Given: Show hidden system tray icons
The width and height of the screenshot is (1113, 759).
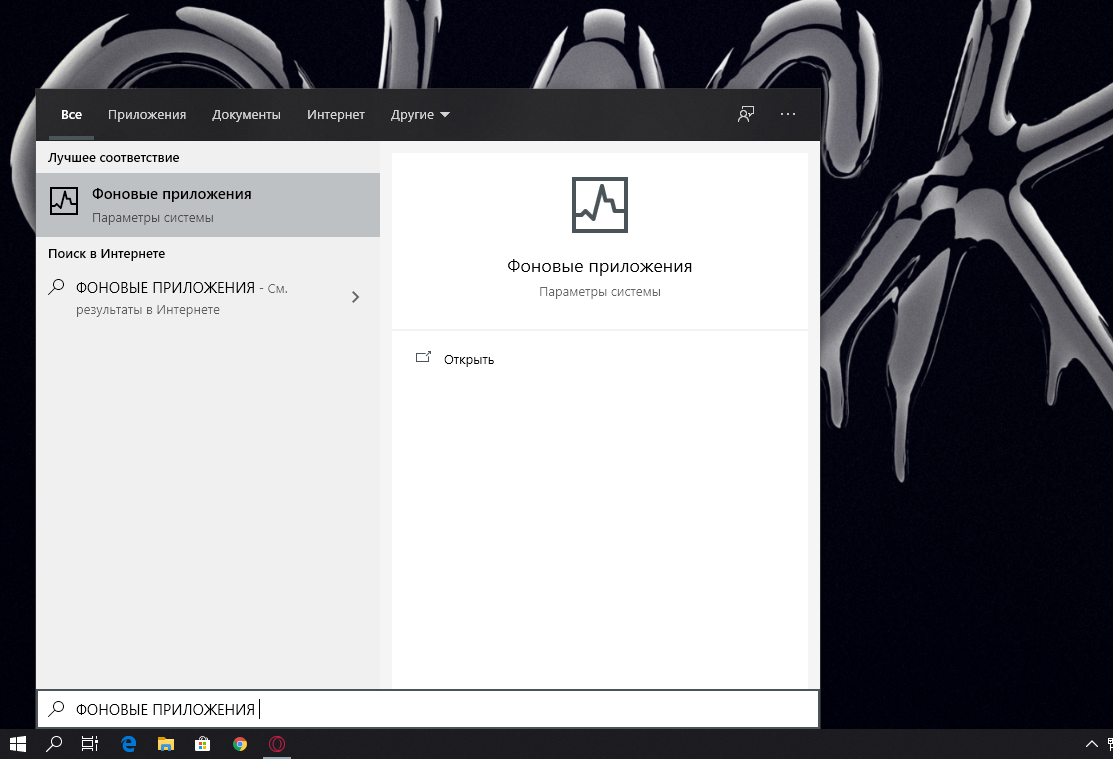Looking at the screenshot, I should coord(1092,744).
